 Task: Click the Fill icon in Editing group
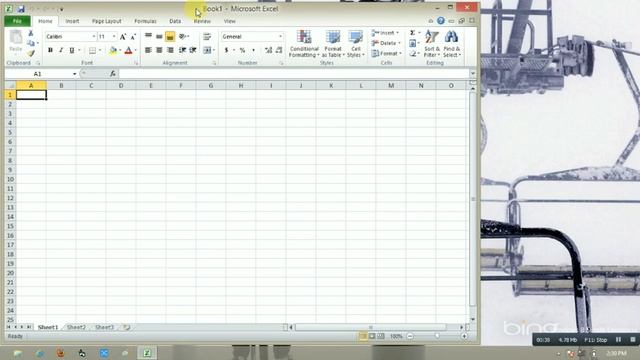[x=413, y=43]
